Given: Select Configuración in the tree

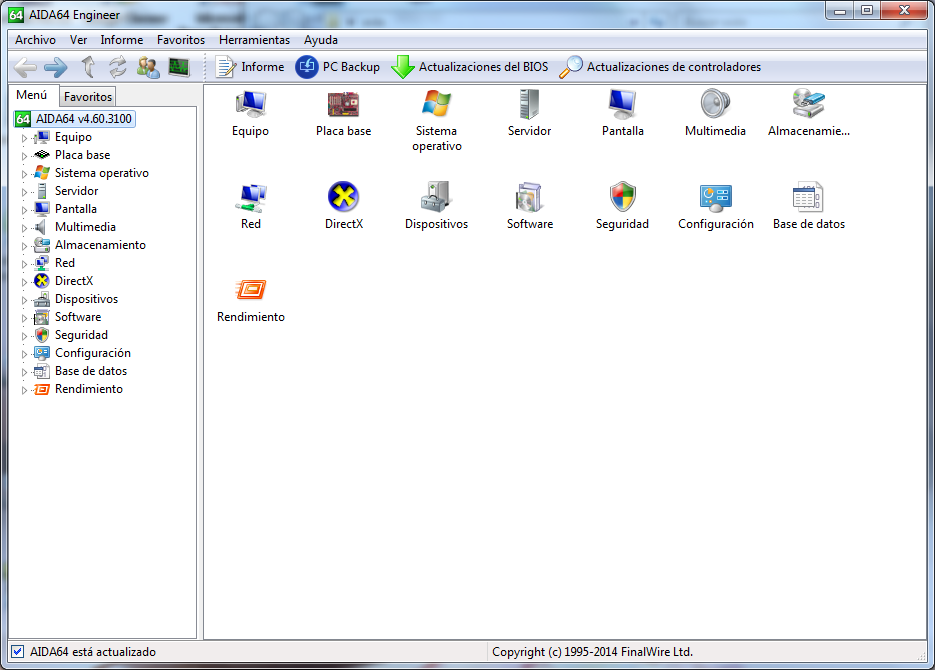Looking at the screenshot, I should point(92,353).
